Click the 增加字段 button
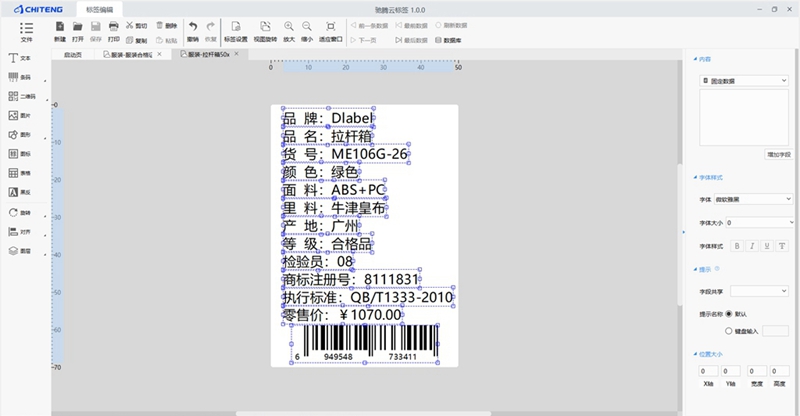 point(777,155)
